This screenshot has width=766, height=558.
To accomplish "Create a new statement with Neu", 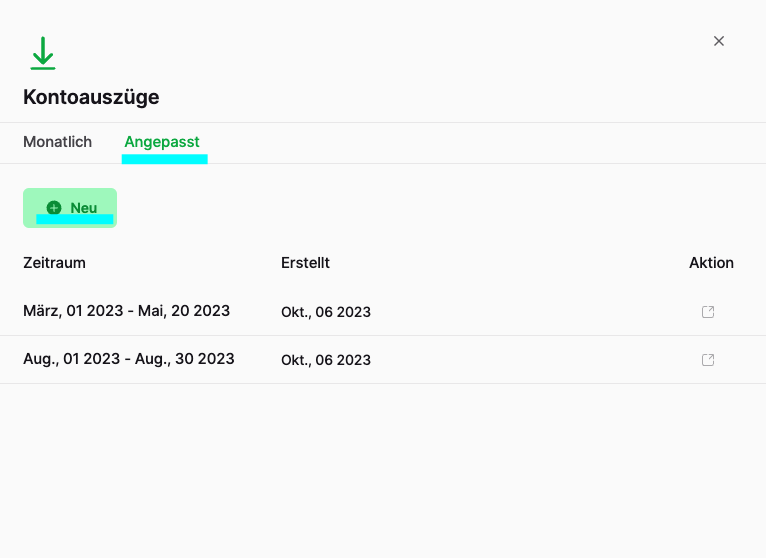I will [70, 208].
